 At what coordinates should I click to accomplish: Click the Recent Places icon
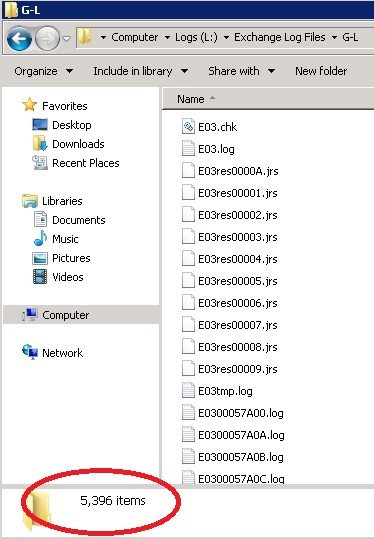[x=40, y=163]
